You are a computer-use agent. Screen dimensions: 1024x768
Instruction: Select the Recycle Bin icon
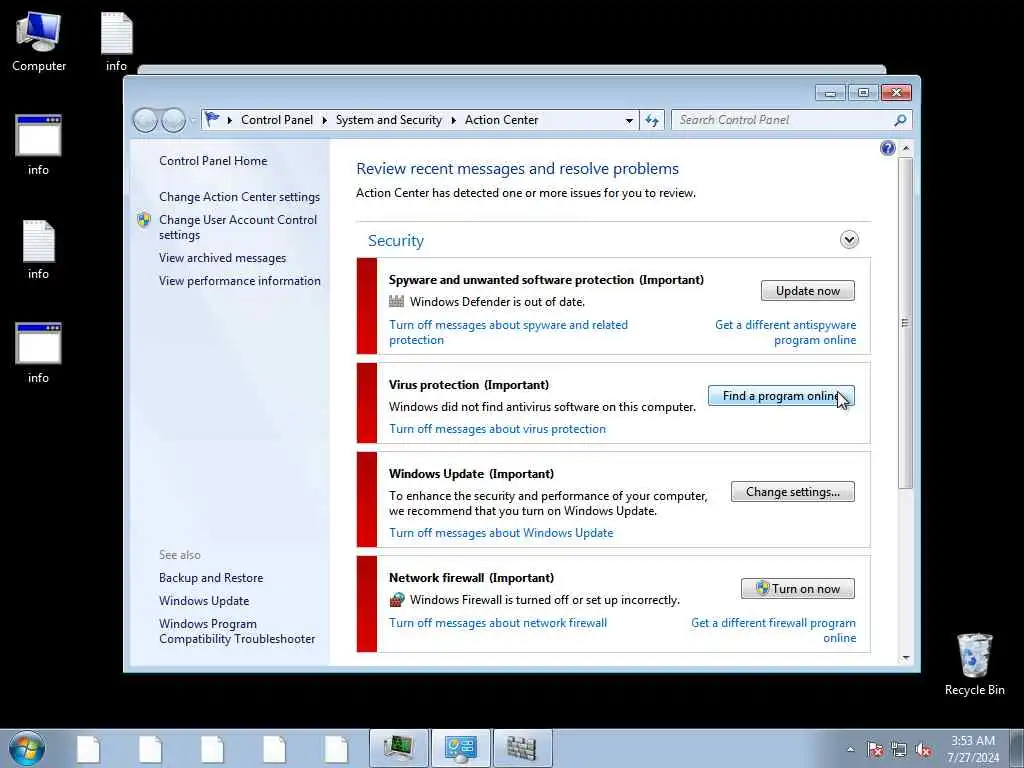pos(974,664)
